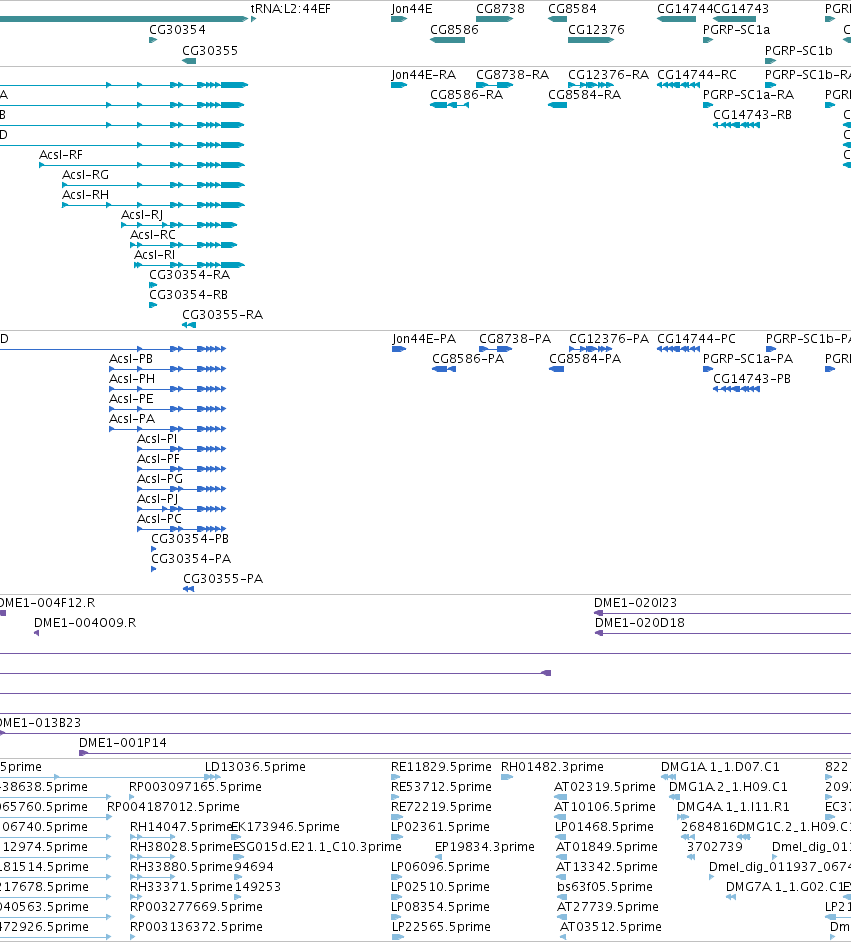Click the DME1-001P14 clone label
Image resolution: width=851 pixels, height=942 pixels.
123,743
